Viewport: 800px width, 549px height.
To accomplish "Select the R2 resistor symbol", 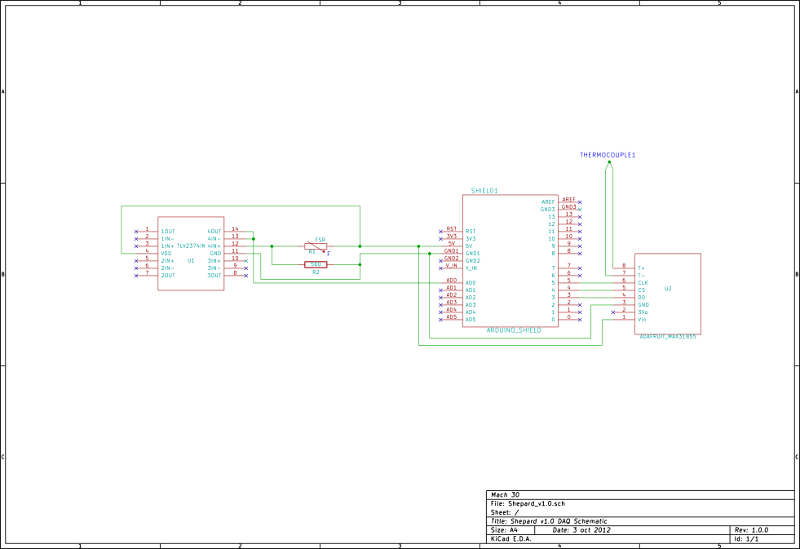I will (x=315, y=265).
